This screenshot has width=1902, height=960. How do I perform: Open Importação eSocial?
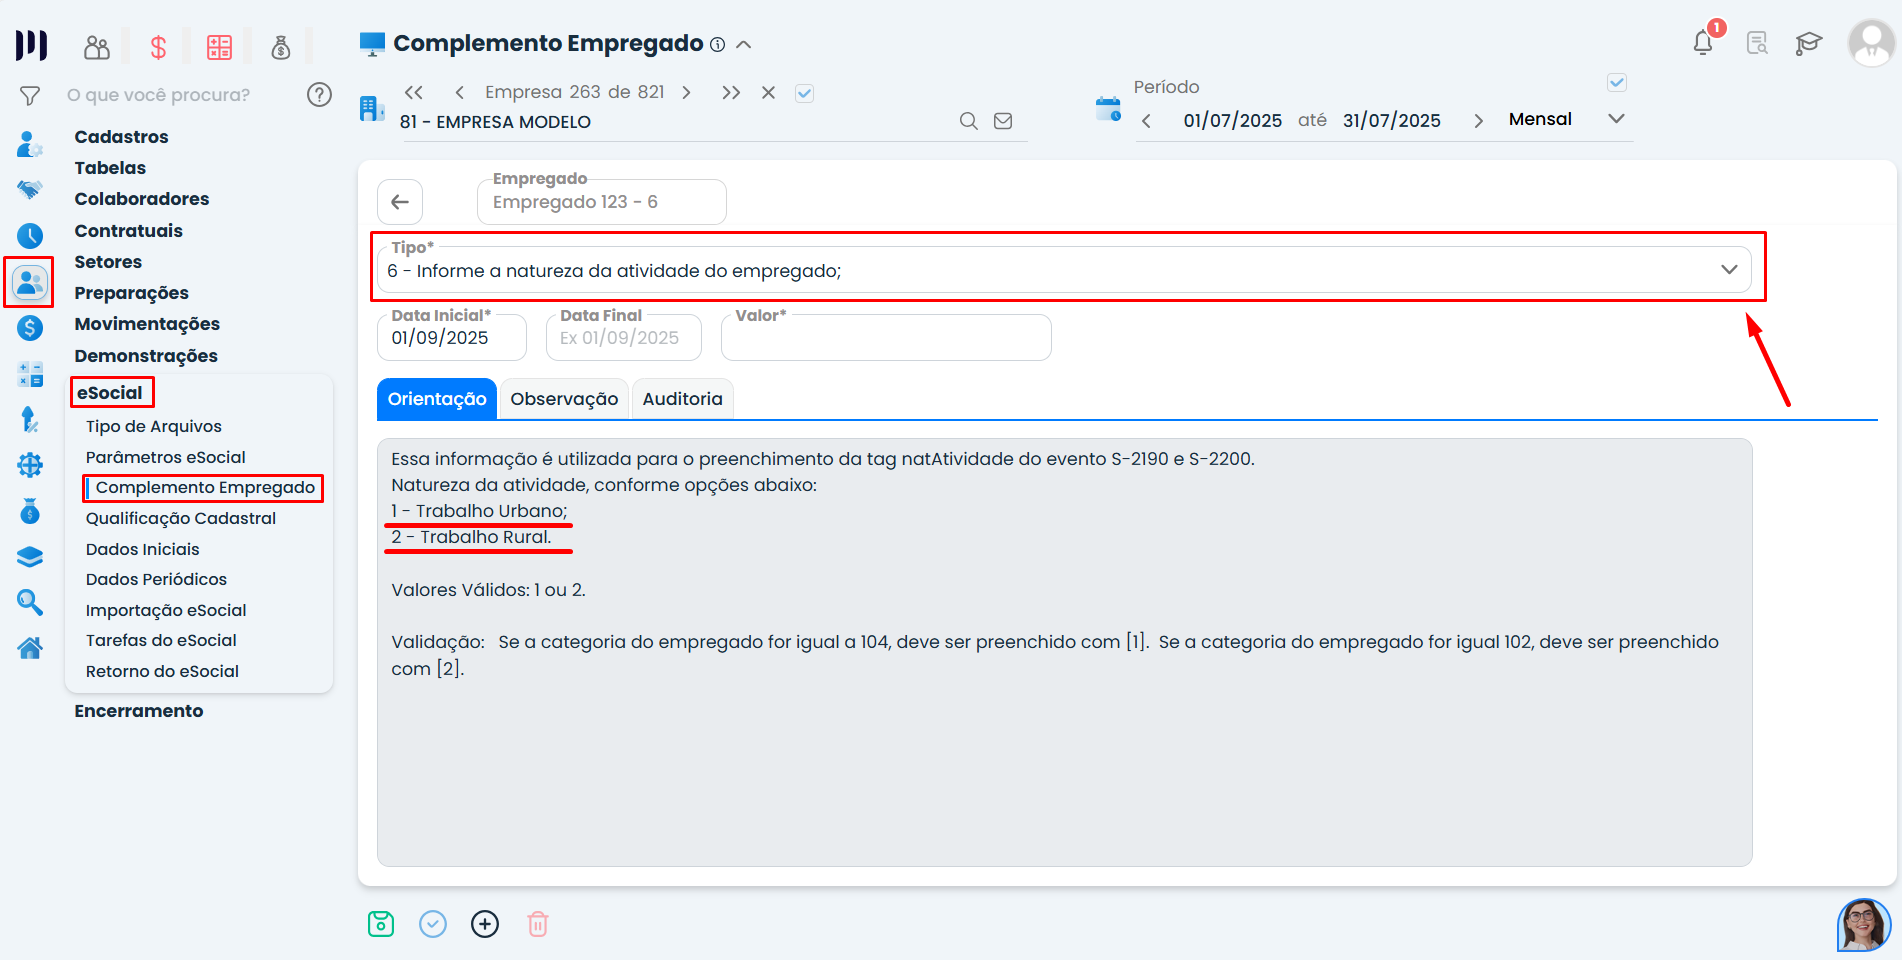coord(166,610)
